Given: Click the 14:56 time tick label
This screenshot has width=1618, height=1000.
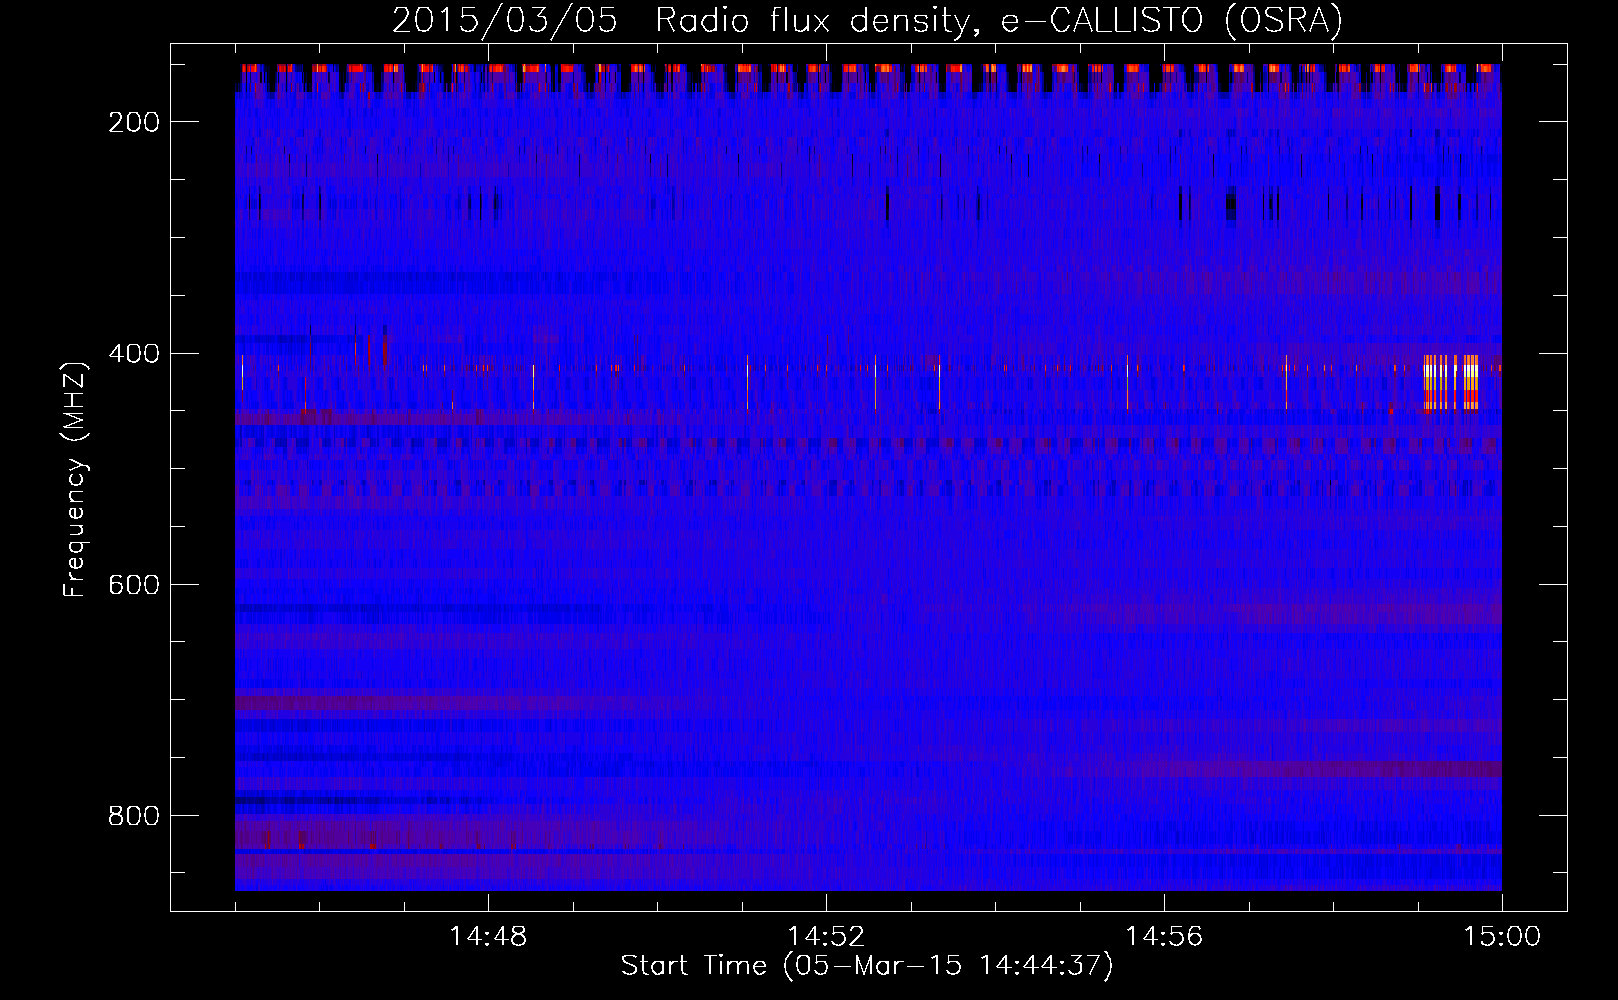Looking at the screenshot, I should (x=1164, y=937).
